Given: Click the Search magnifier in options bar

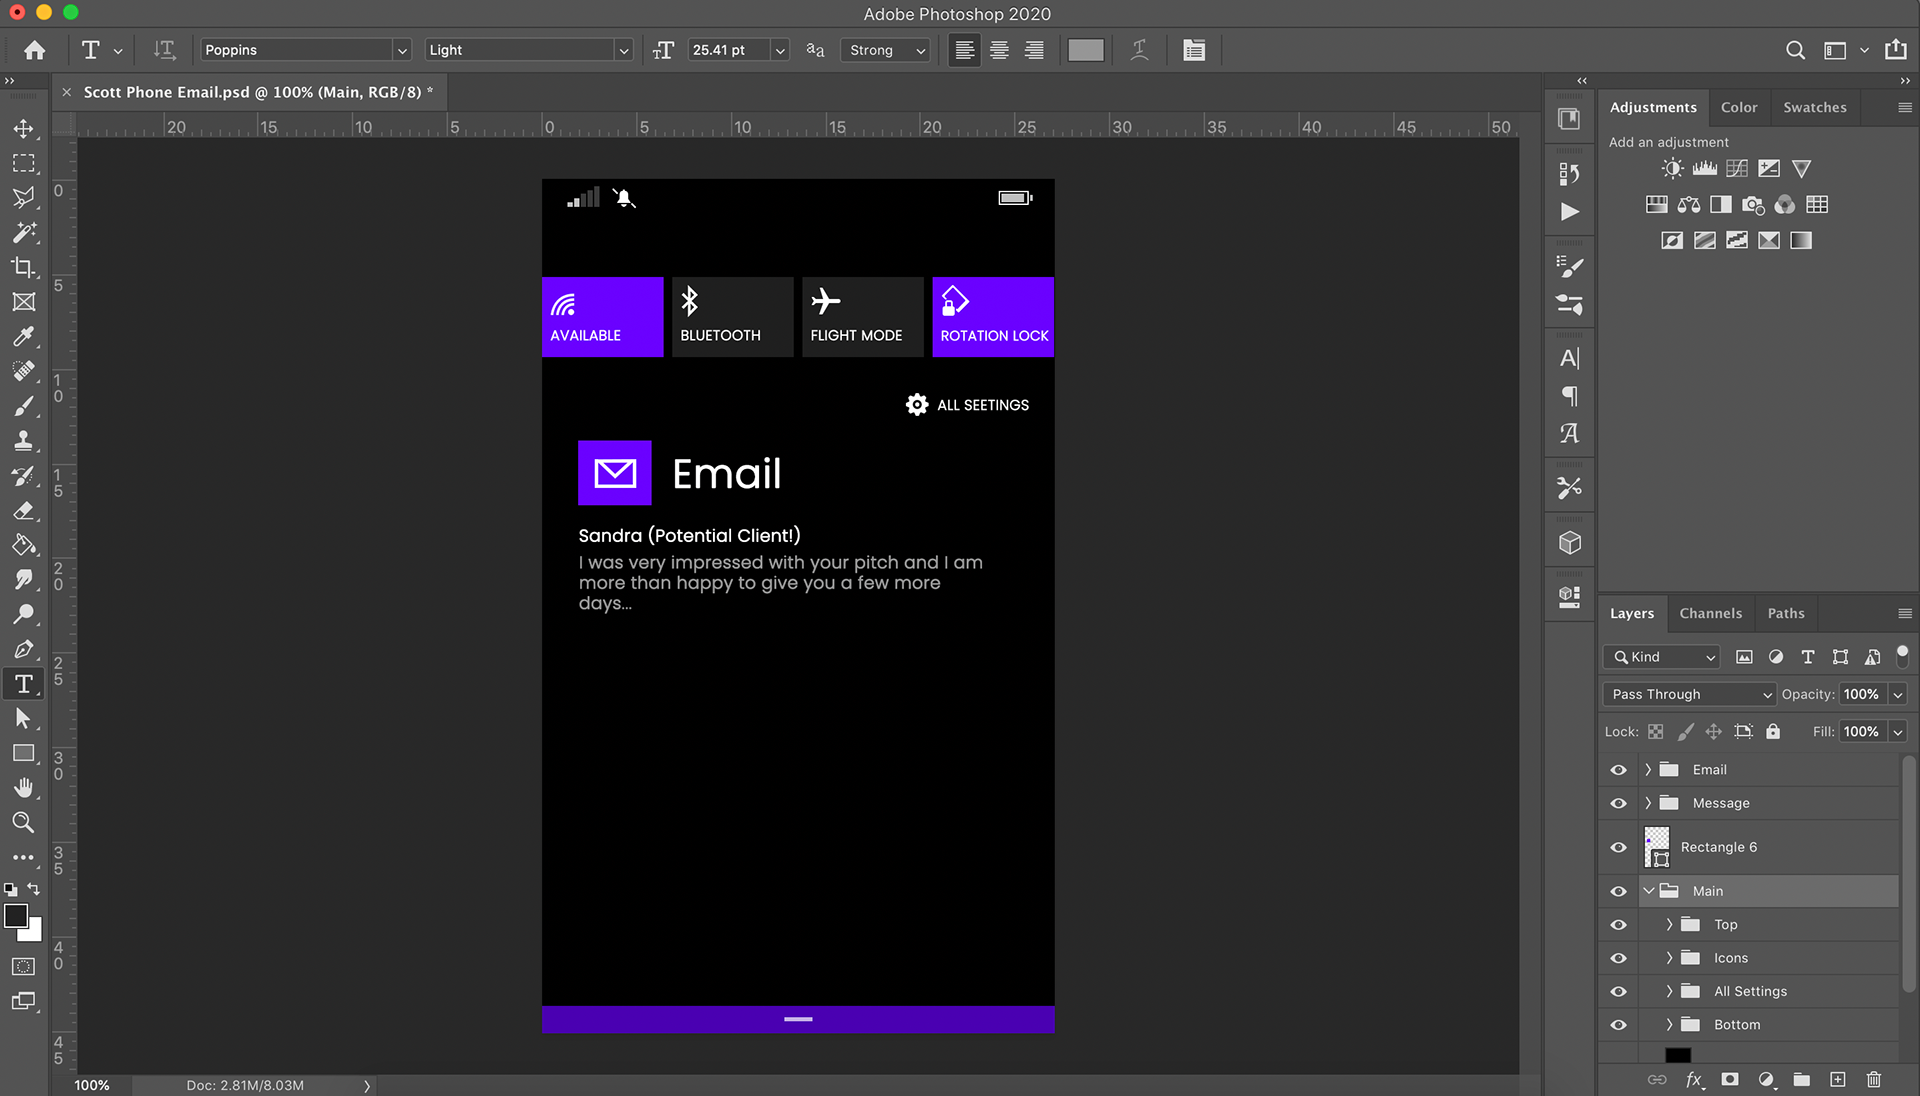Looking at the screenshot, I should [x=1795, y=50].
